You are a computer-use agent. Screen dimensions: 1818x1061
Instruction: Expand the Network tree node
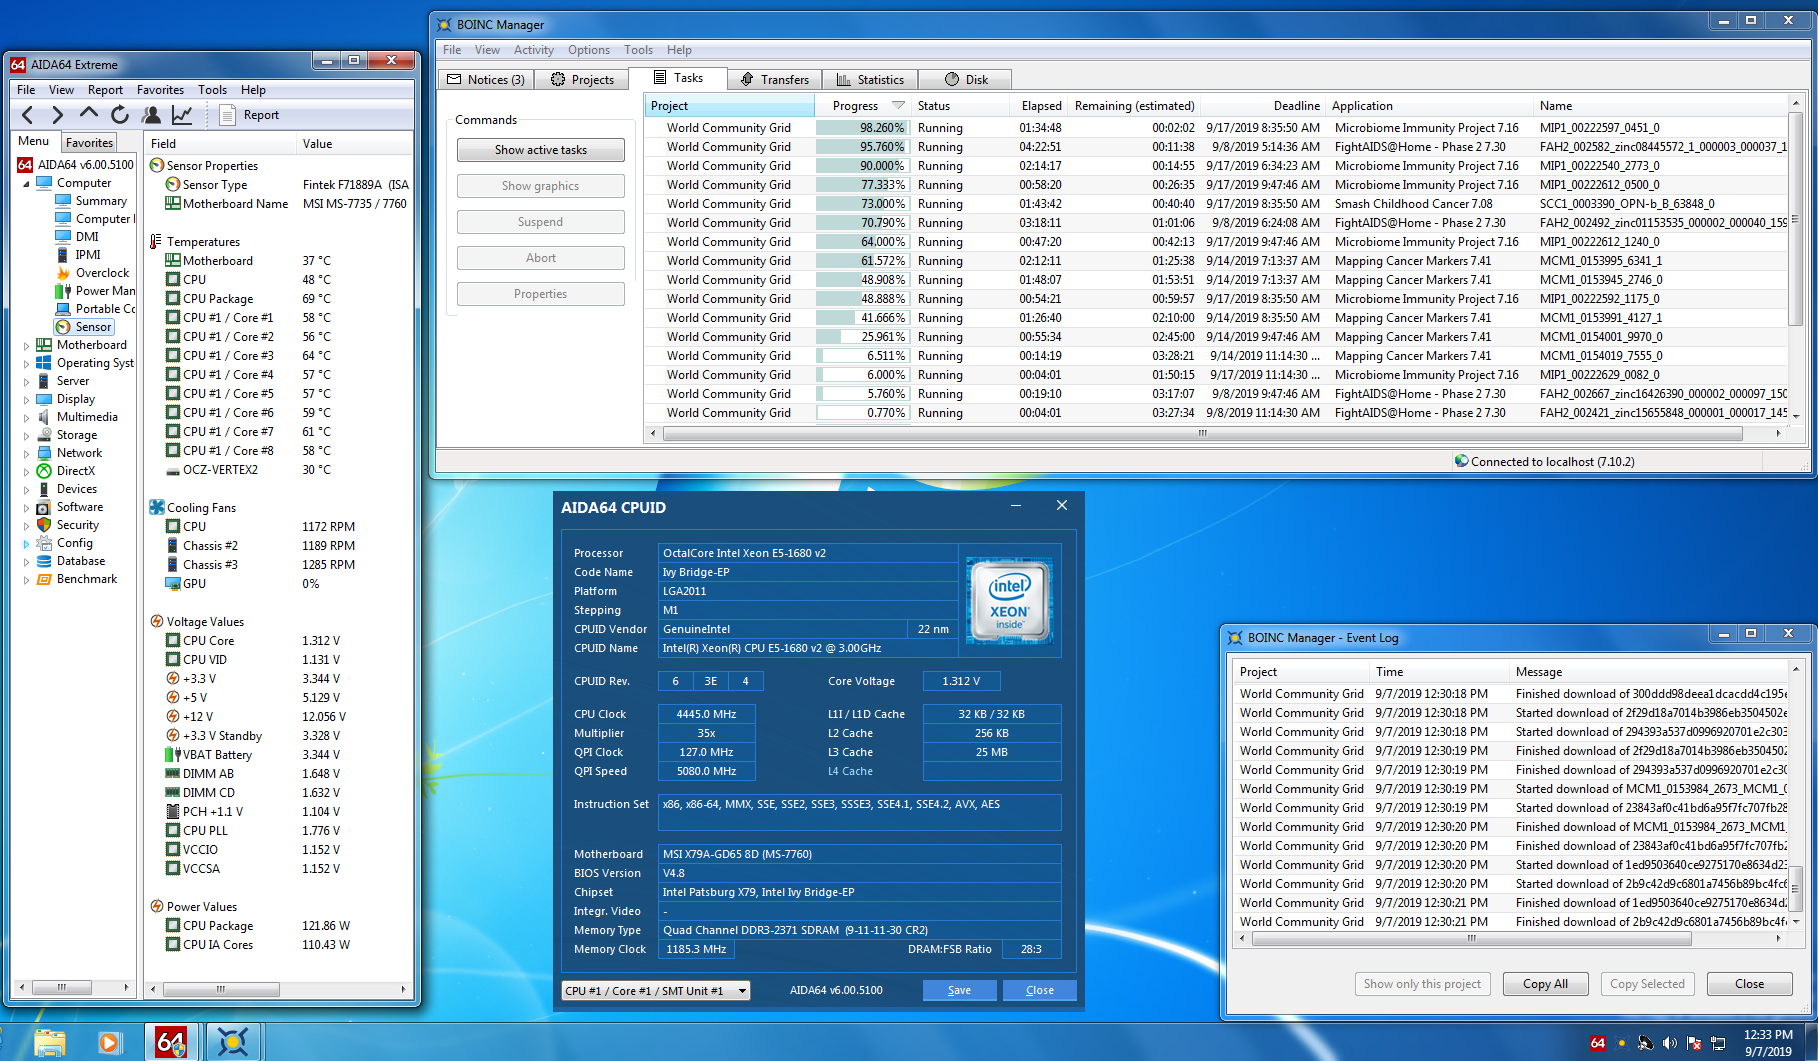26,453
